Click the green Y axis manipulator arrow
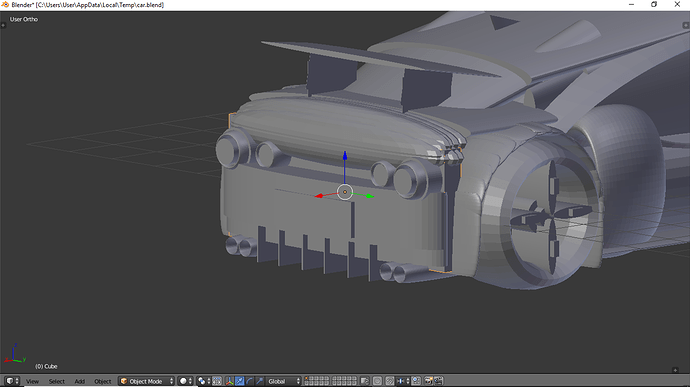 [370, 196]
